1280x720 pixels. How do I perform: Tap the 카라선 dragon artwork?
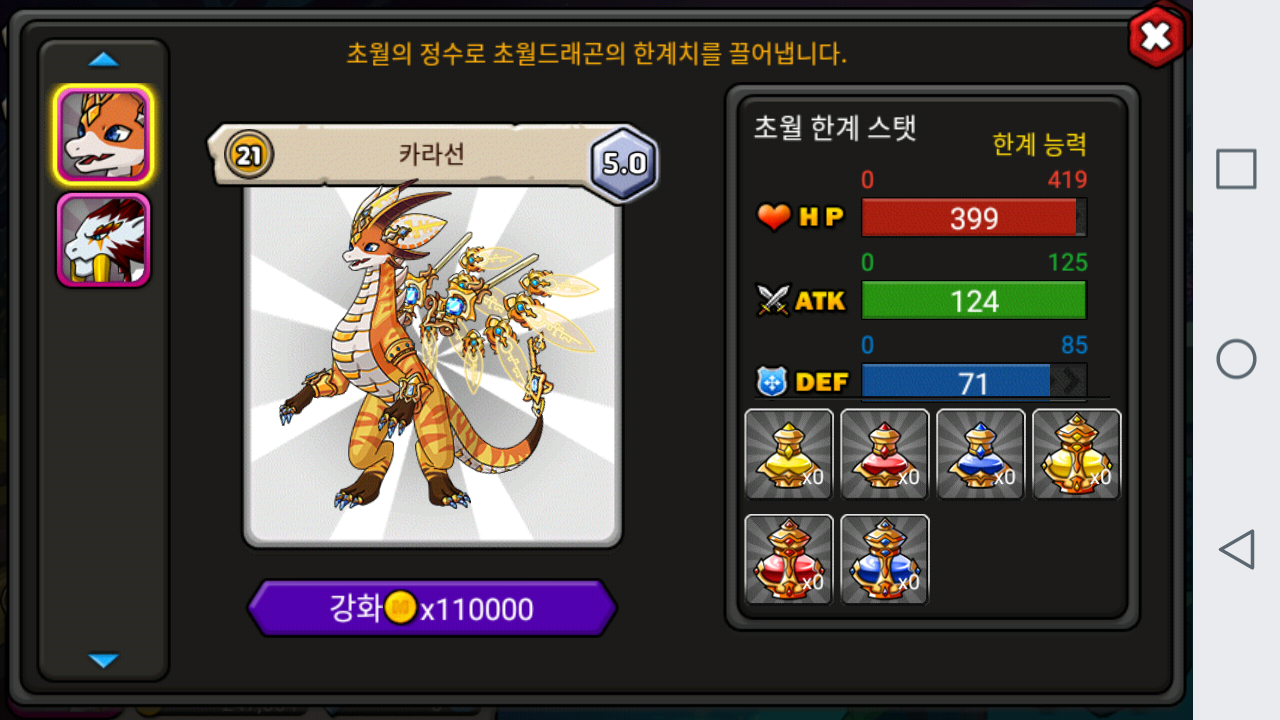432,365
